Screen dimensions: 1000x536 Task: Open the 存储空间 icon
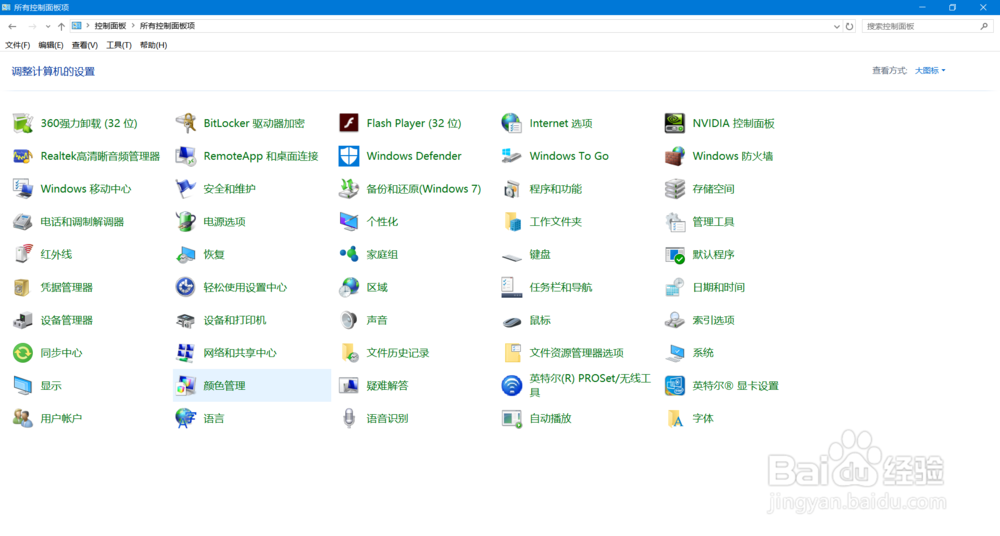click(x=675, y=189)
